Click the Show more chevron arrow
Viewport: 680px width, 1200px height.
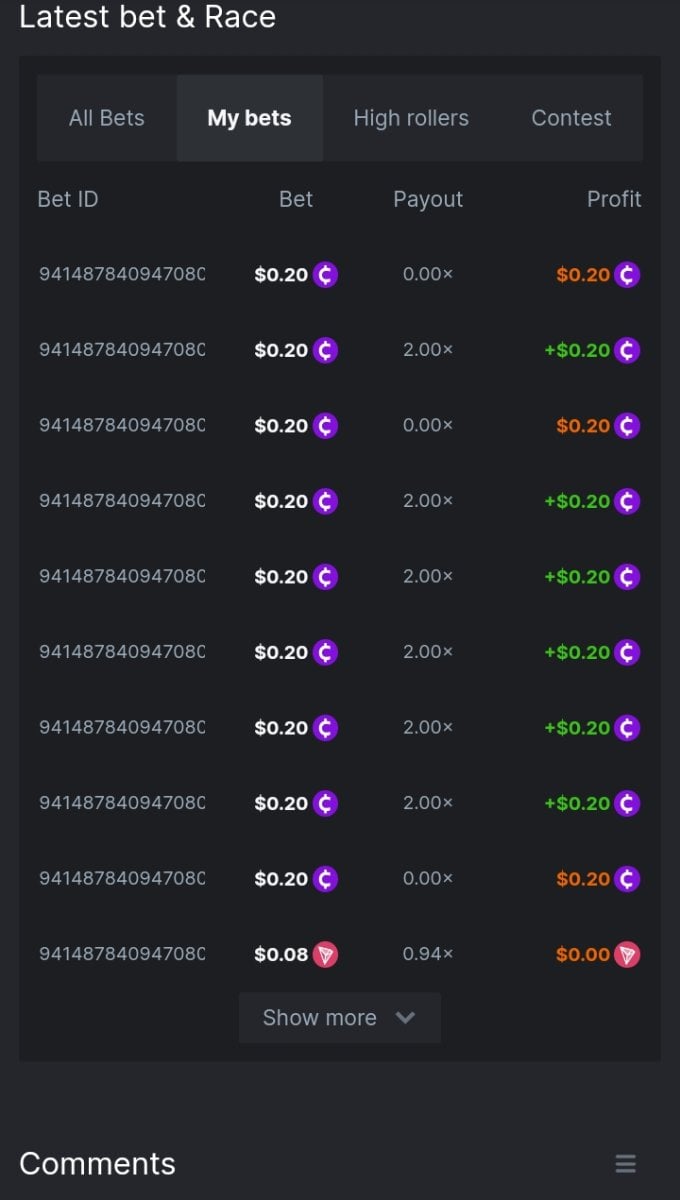(405, 1018)
